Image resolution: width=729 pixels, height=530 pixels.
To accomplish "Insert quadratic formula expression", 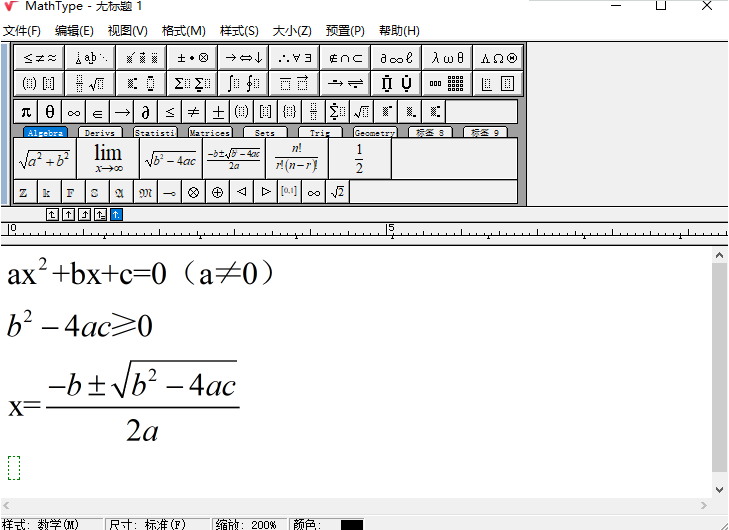I will point(234,159).
